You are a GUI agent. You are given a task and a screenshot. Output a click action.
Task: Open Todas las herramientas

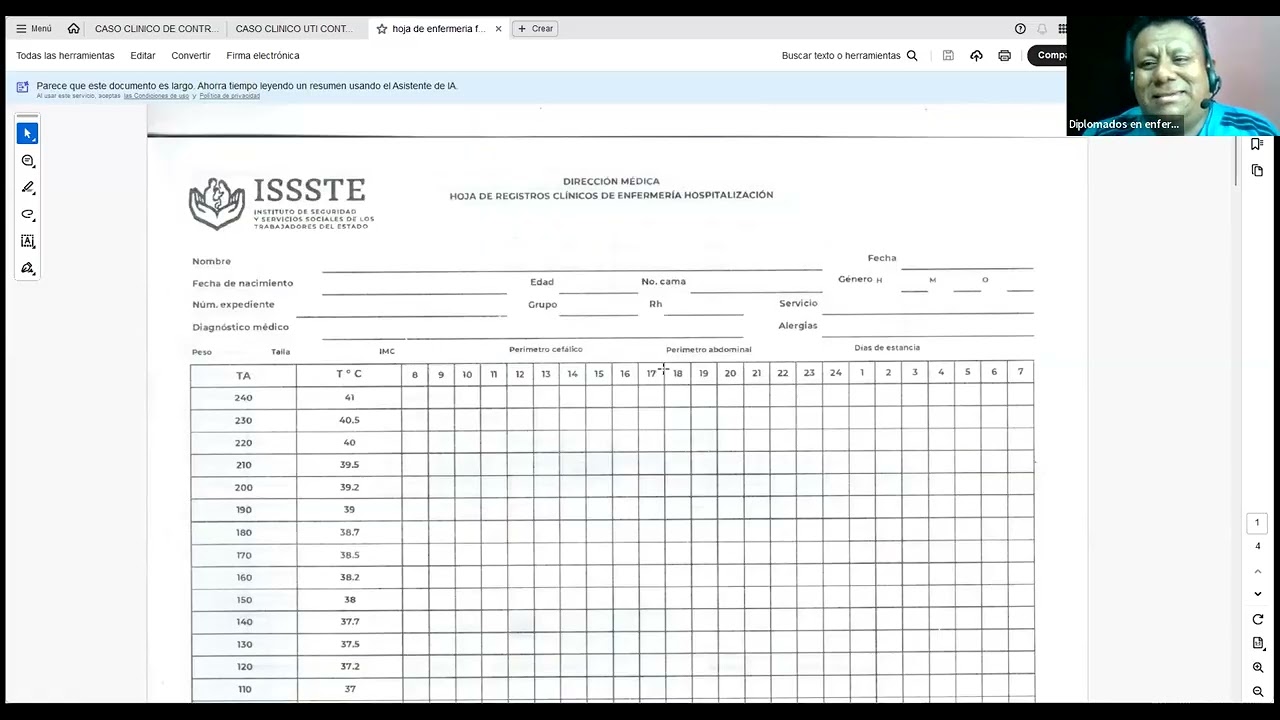65,56
